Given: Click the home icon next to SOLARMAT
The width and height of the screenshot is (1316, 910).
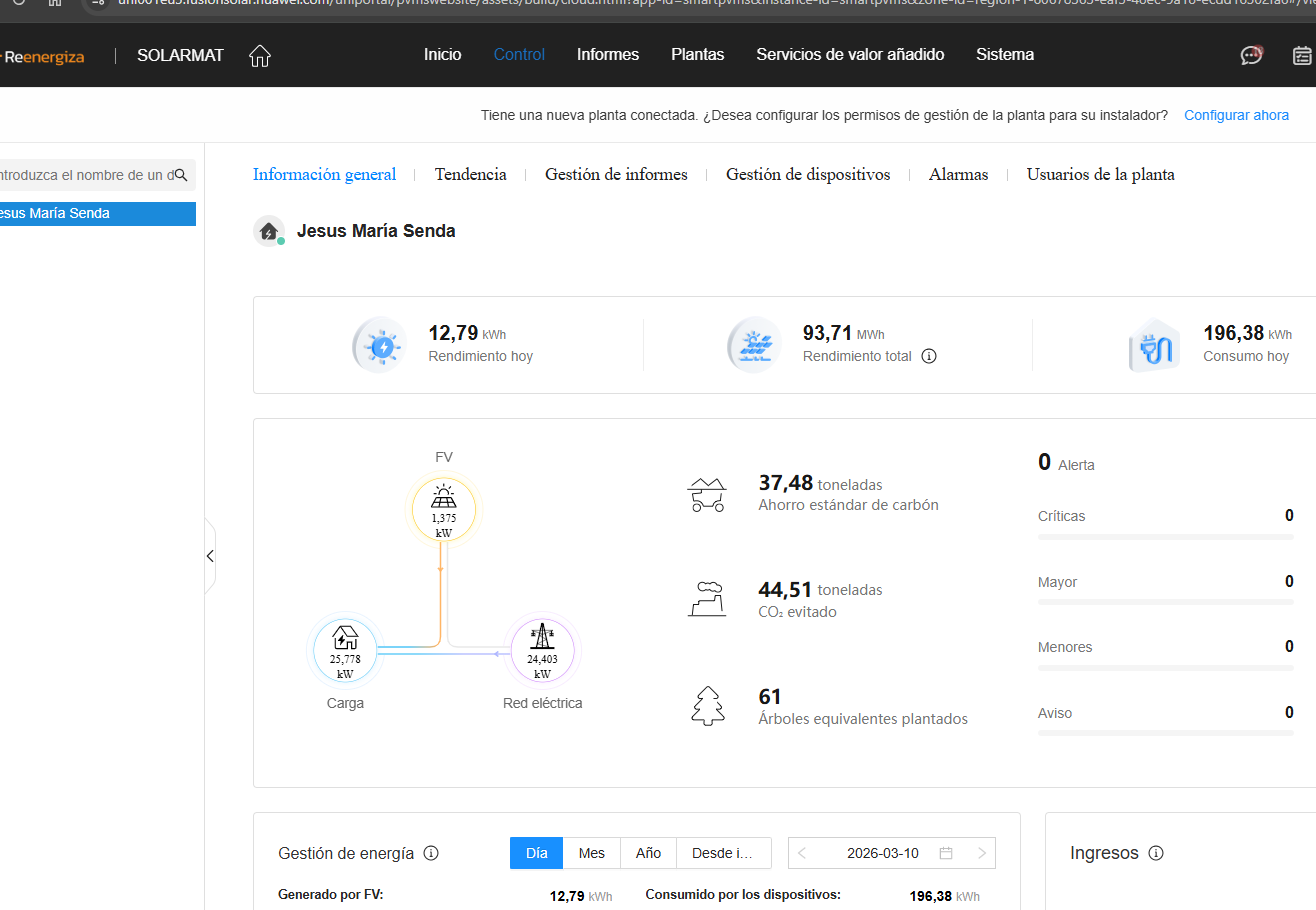Looking at the screenshot, I should [260, 56].
